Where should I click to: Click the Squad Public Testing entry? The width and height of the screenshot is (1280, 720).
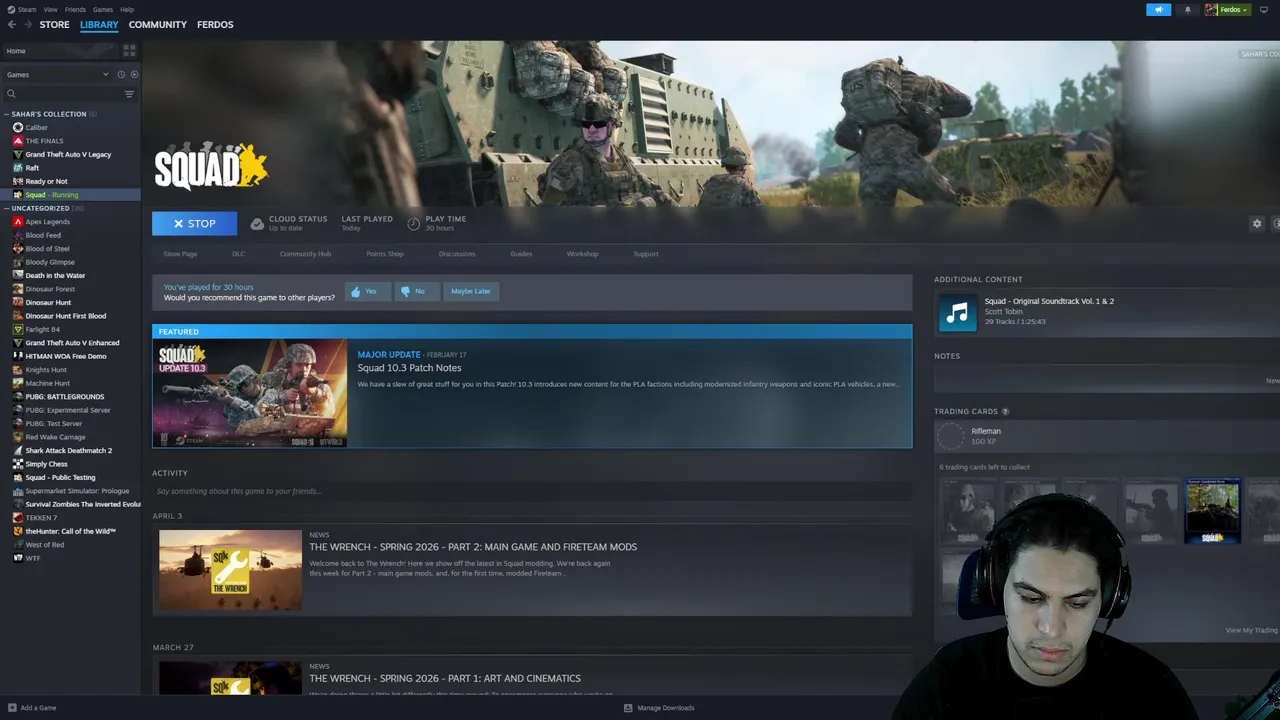pyautogui.click(x=70, y=478)
